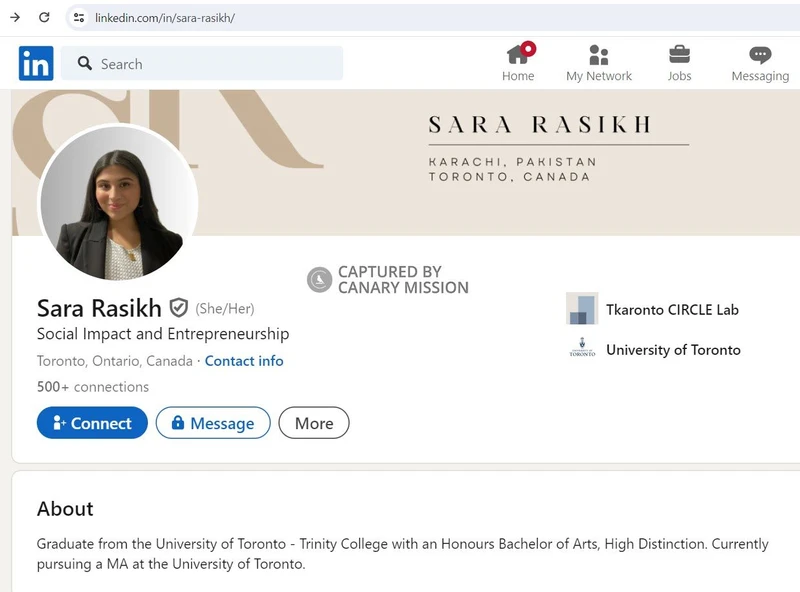Click inside the LinkedIn Search field
The height and width of the screenshot is (592, 800).
[x=202, y=63]
